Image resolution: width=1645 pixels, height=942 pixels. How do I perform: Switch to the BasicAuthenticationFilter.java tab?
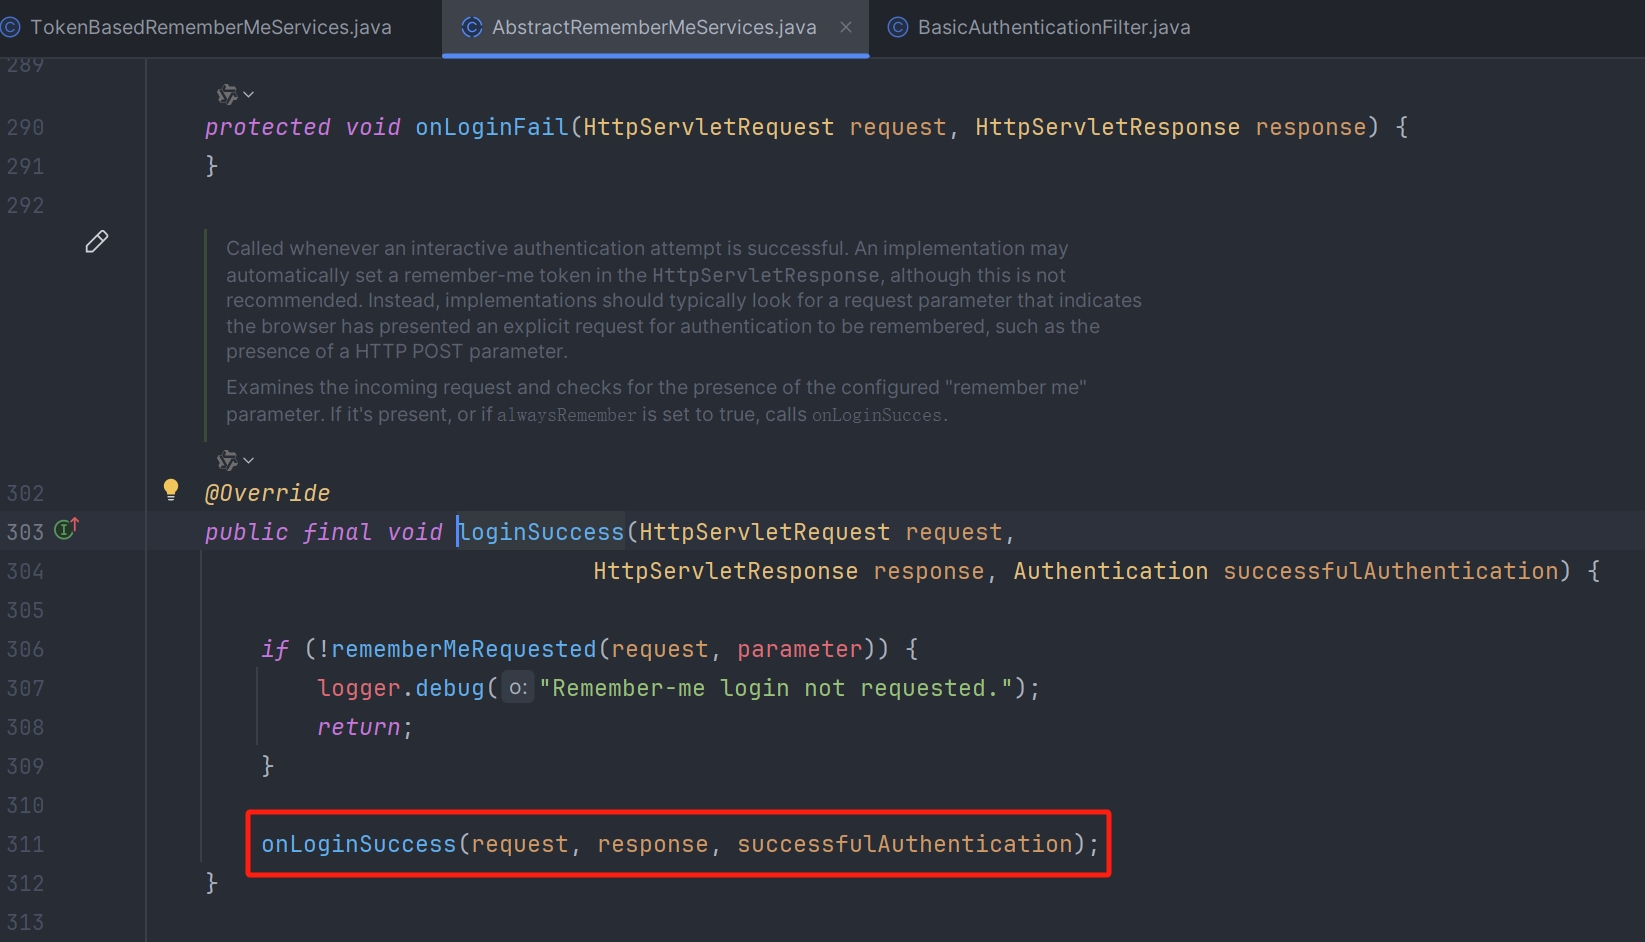pyautogui.click(x=1053, y=28)
